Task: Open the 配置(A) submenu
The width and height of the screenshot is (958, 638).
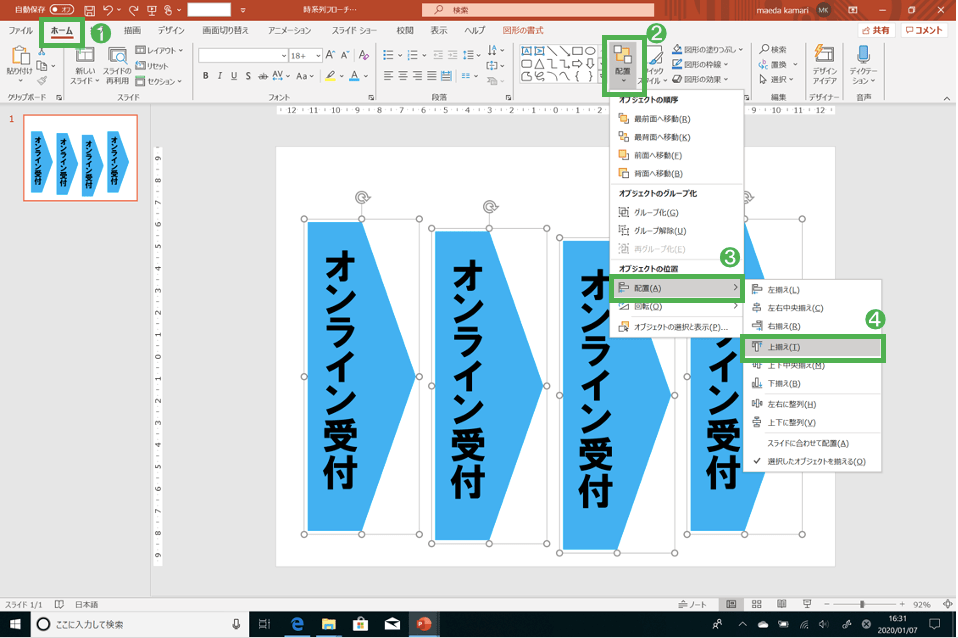Action: (x=677, y=288)
